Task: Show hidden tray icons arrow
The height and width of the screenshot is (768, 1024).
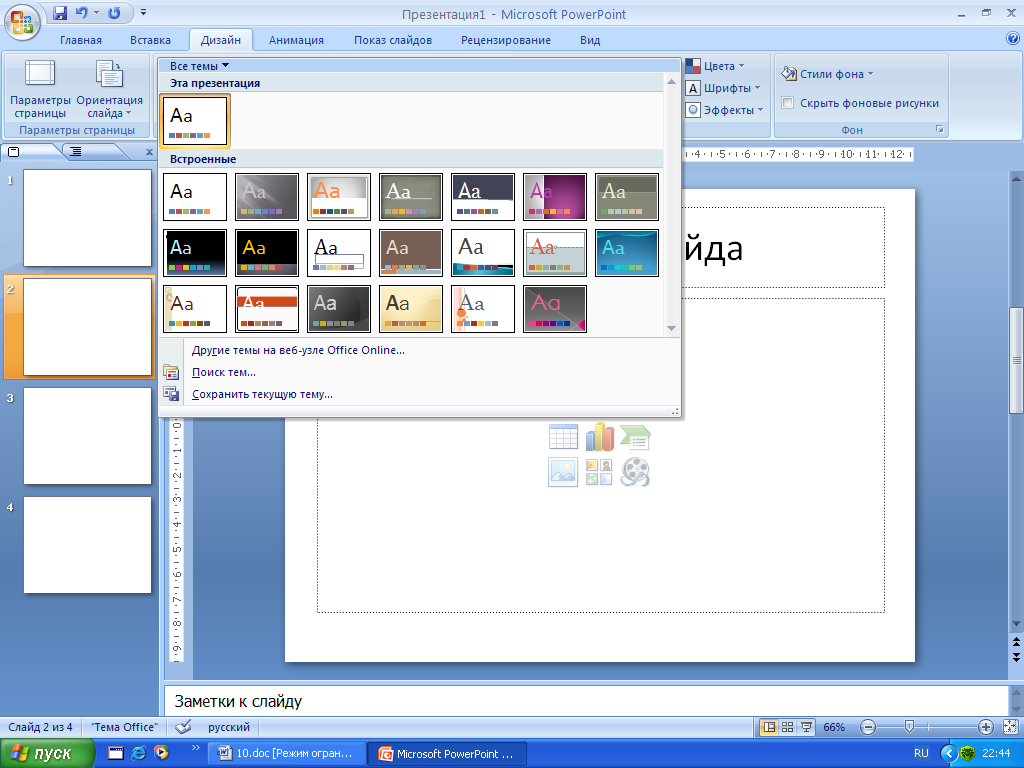Action: pyautogui.click(x=949, y=753)
